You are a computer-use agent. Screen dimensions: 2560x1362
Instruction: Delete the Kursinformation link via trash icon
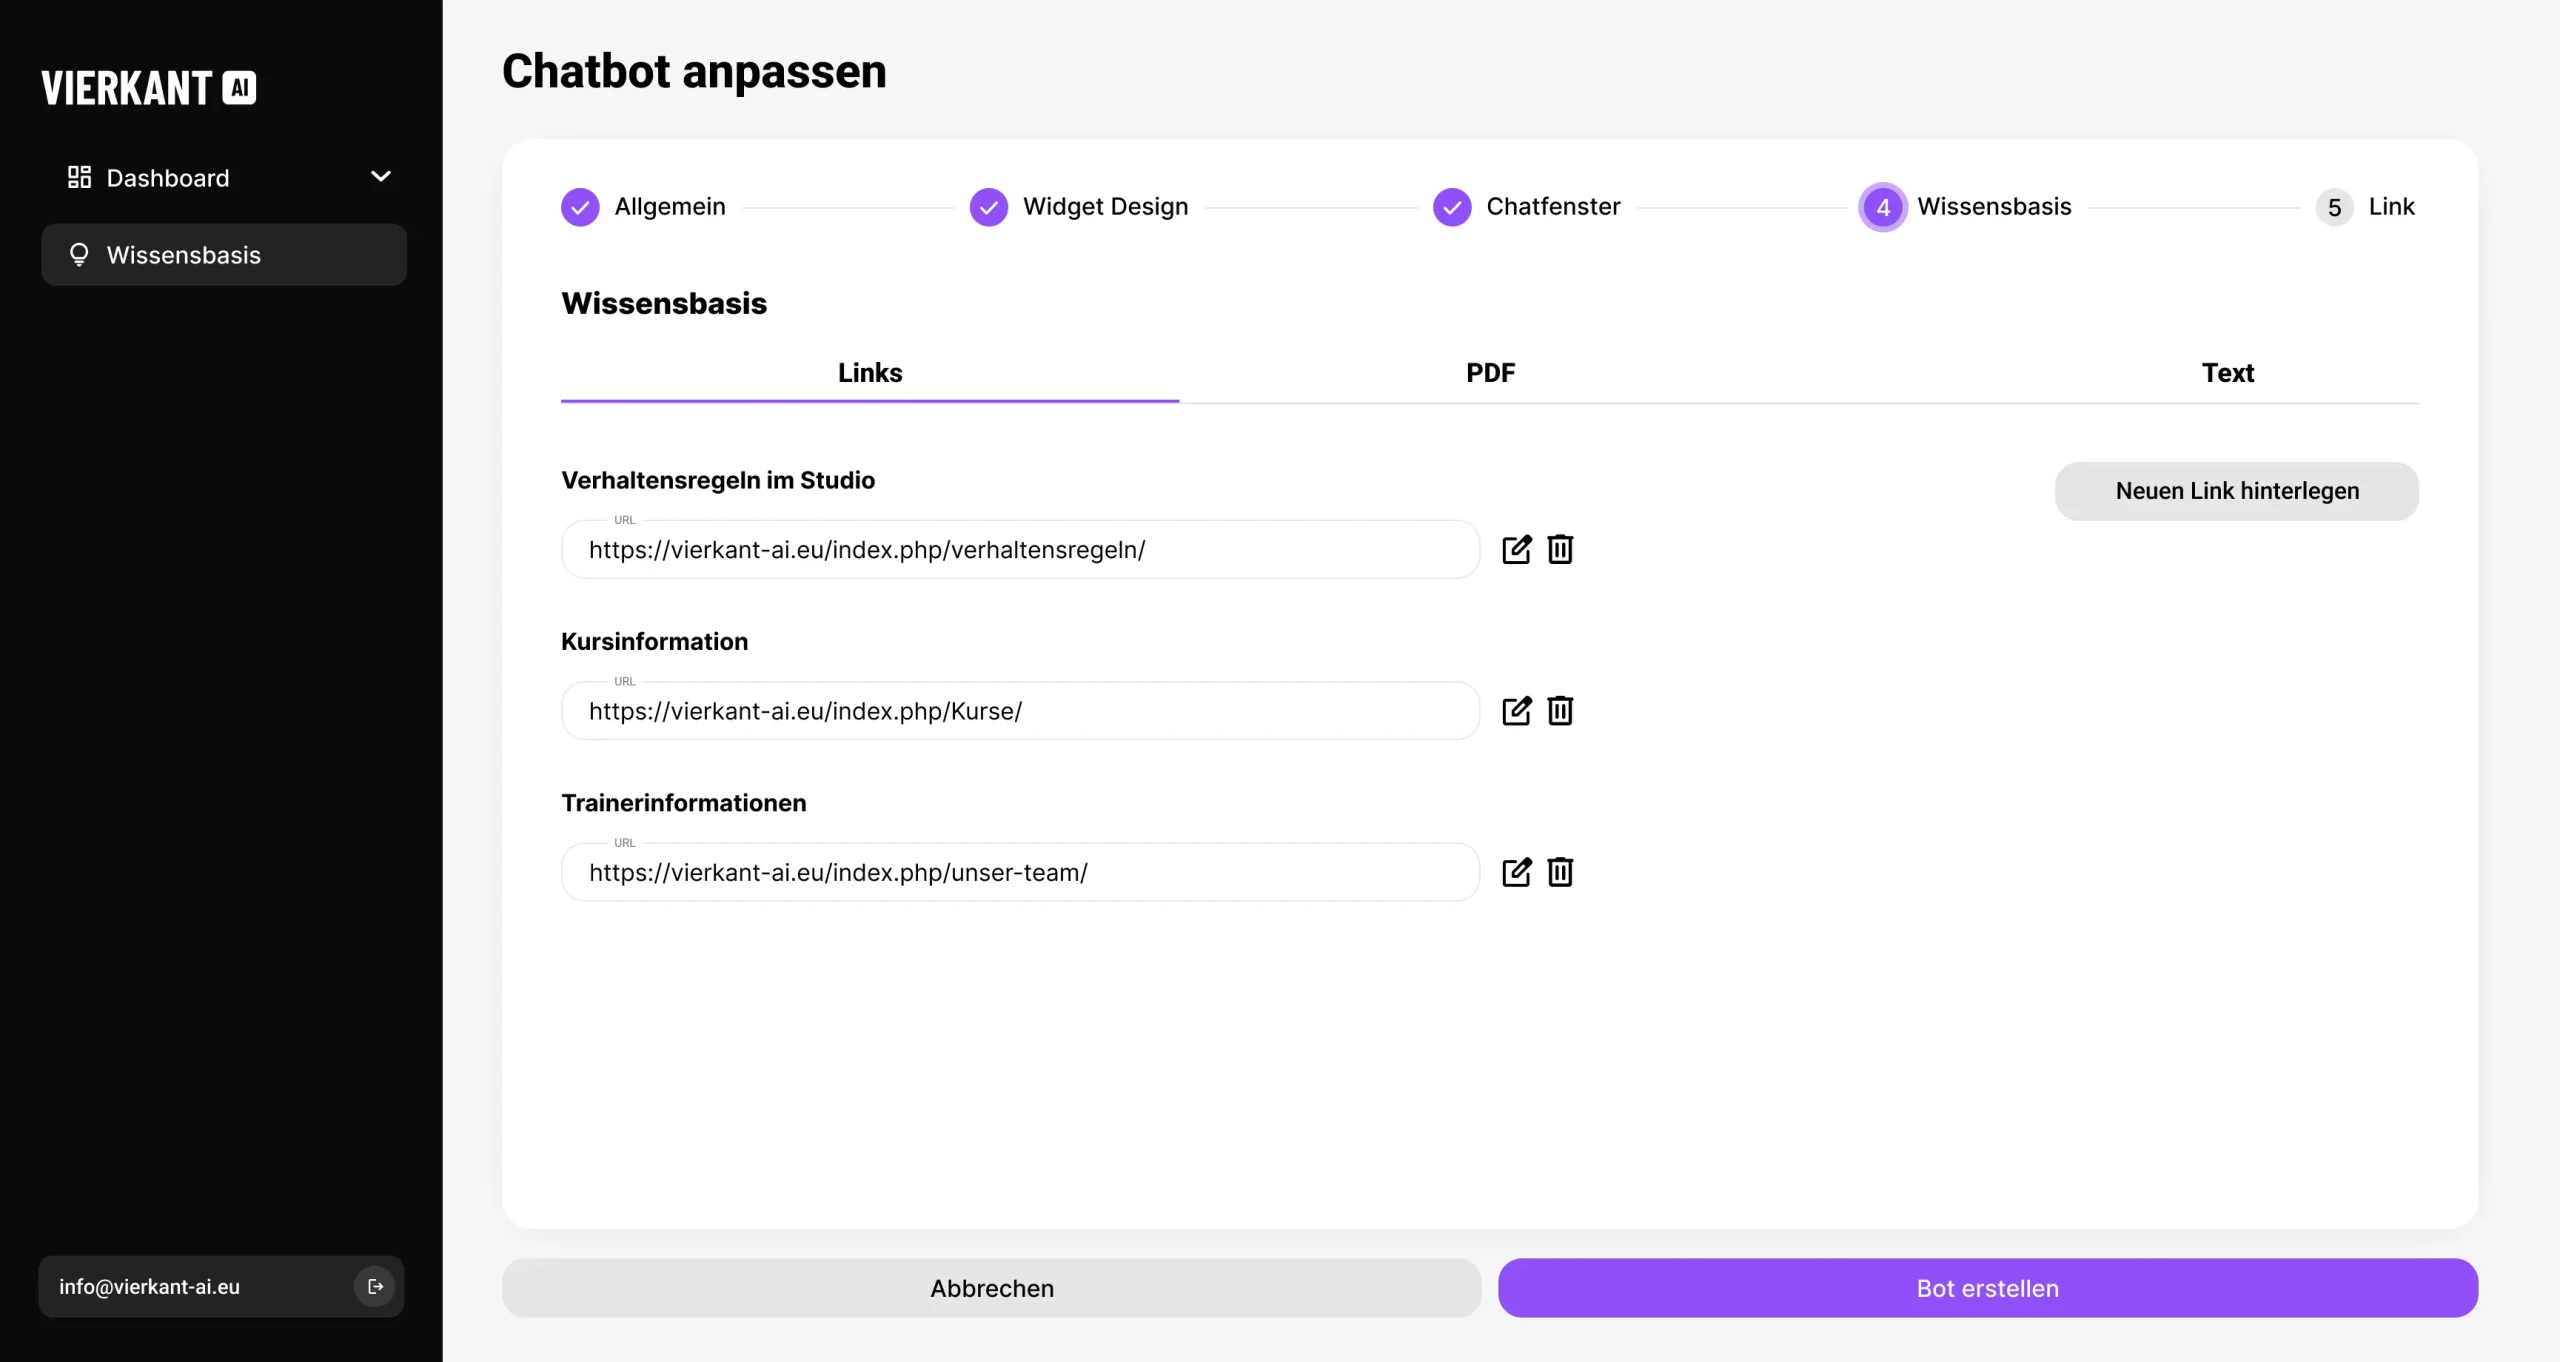[1560, 711]
